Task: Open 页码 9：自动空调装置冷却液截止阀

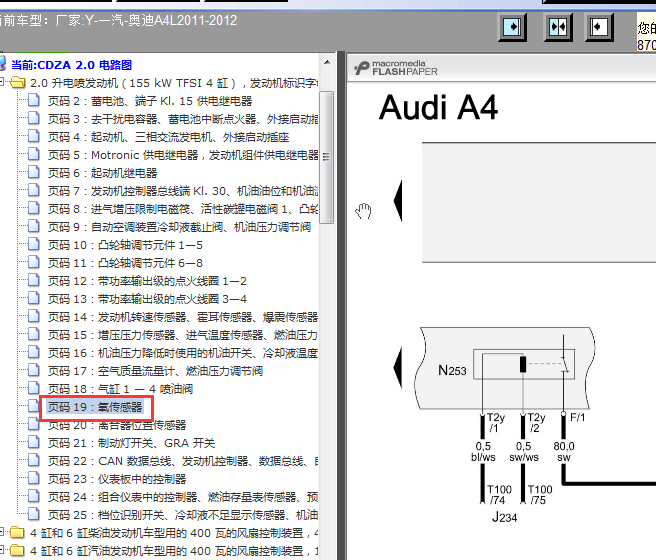Action: click(179, 227)
